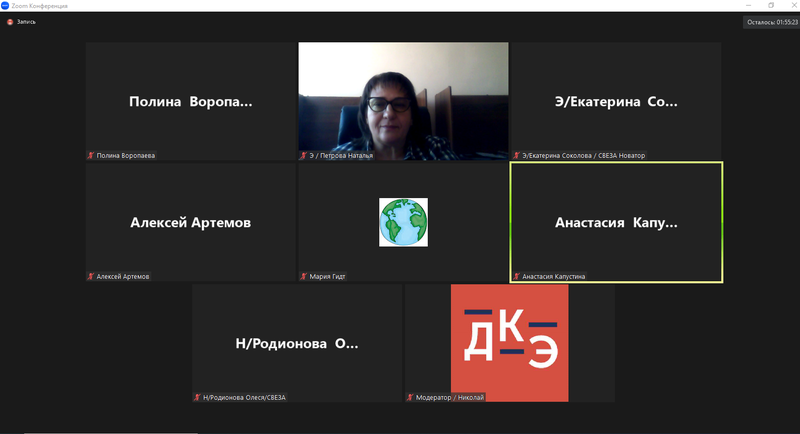Click the Алексей Артемов participant tile
Viewport: 800px width, 434px height.
point(190,222)
